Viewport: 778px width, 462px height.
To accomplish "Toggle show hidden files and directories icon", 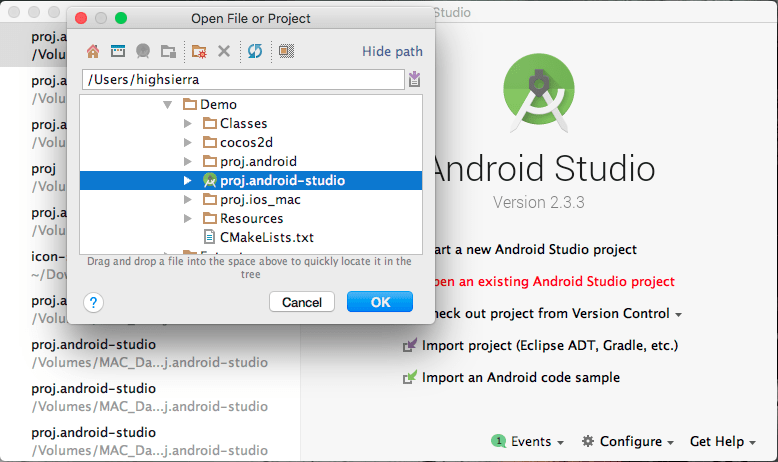I will point(286,51).
